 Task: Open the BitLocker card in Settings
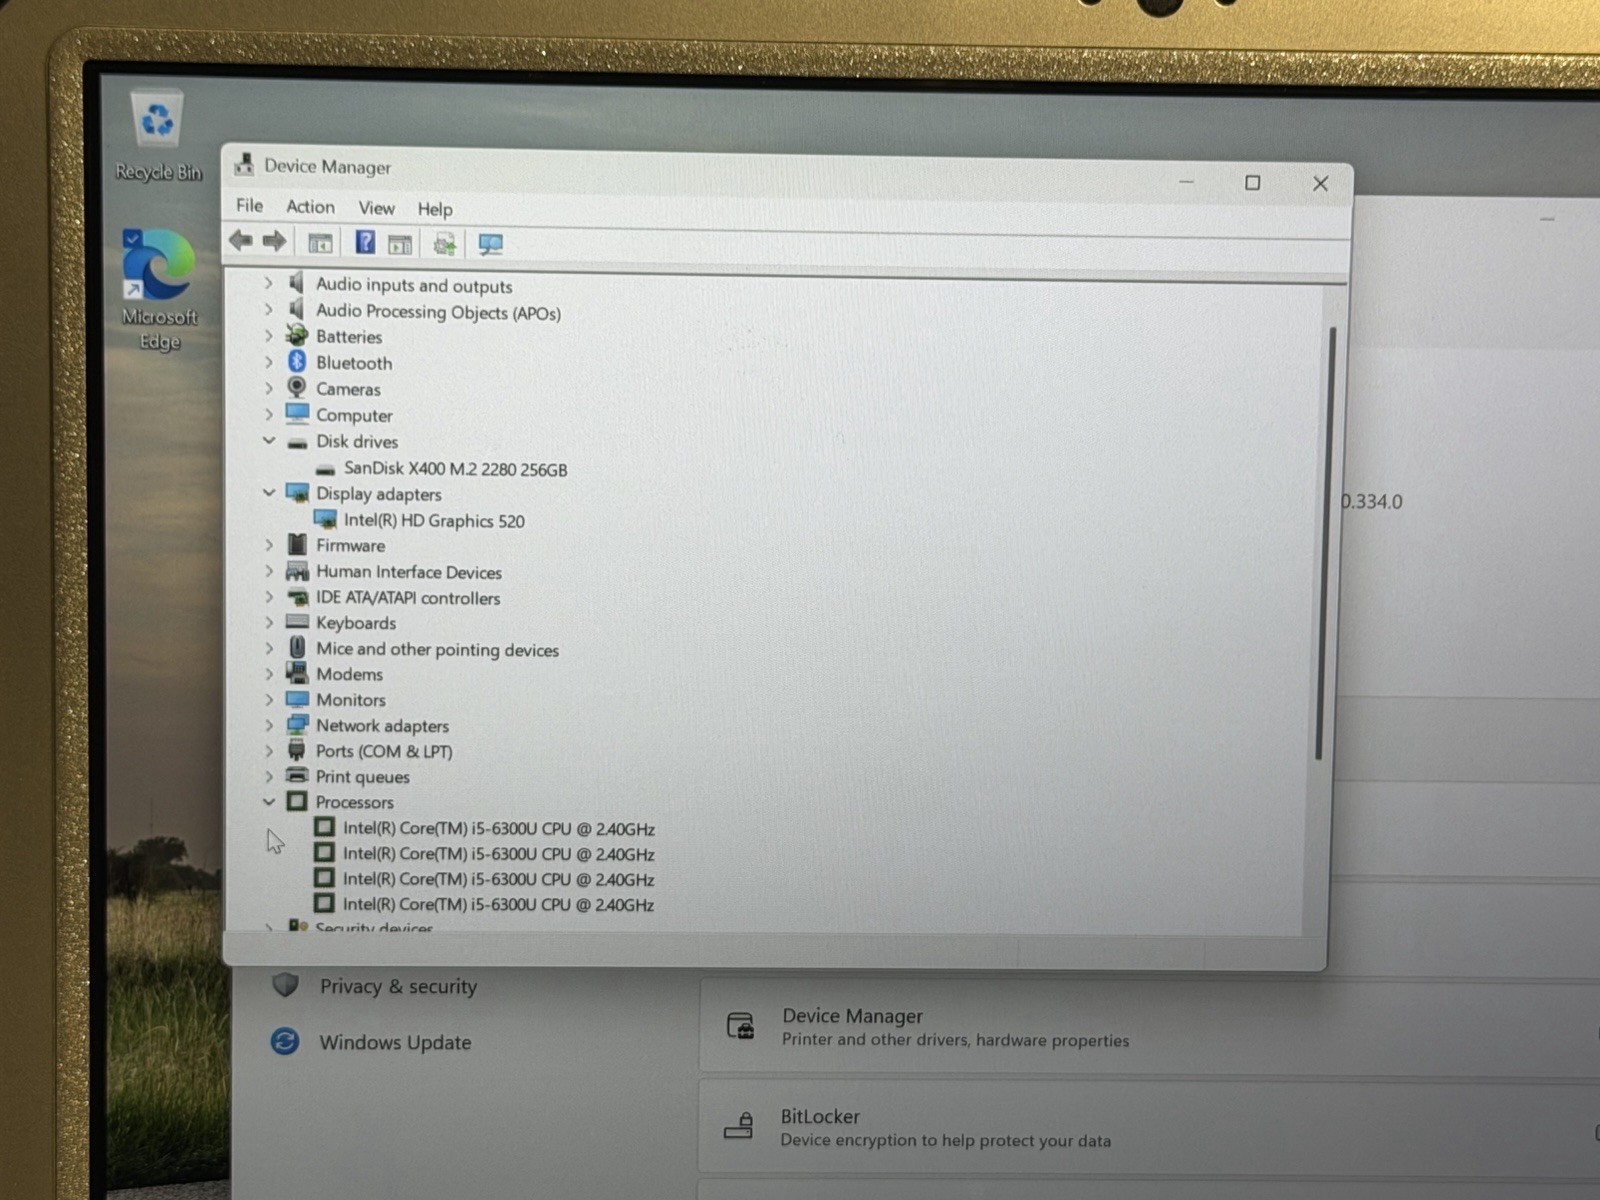[1150, 1127]
